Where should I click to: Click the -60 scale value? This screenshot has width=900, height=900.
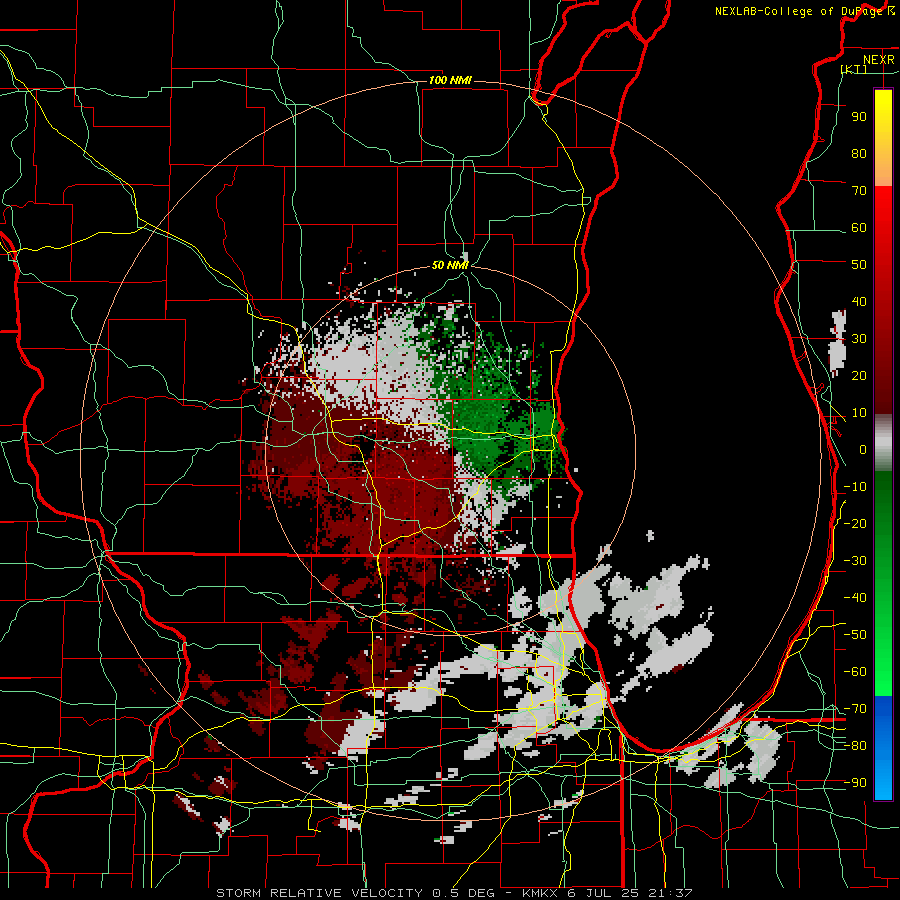[x=855, y=672]
